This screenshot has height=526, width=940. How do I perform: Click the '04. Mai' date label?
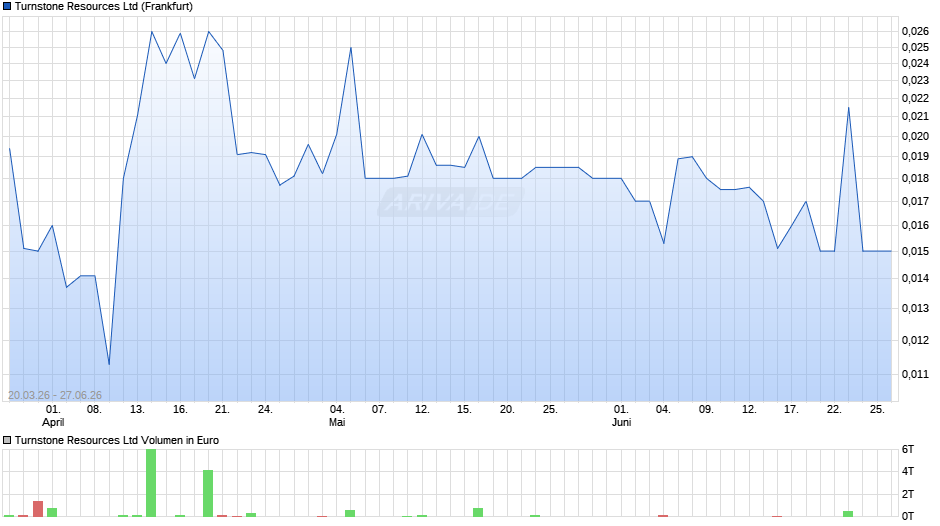[x=337, y=416]
